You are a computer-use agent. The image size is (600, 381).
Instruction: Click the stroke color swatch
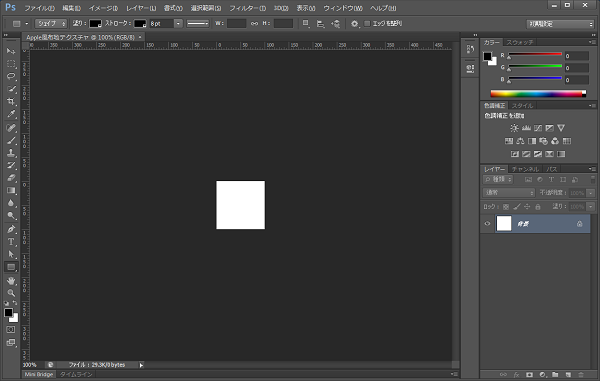point(140,24)
